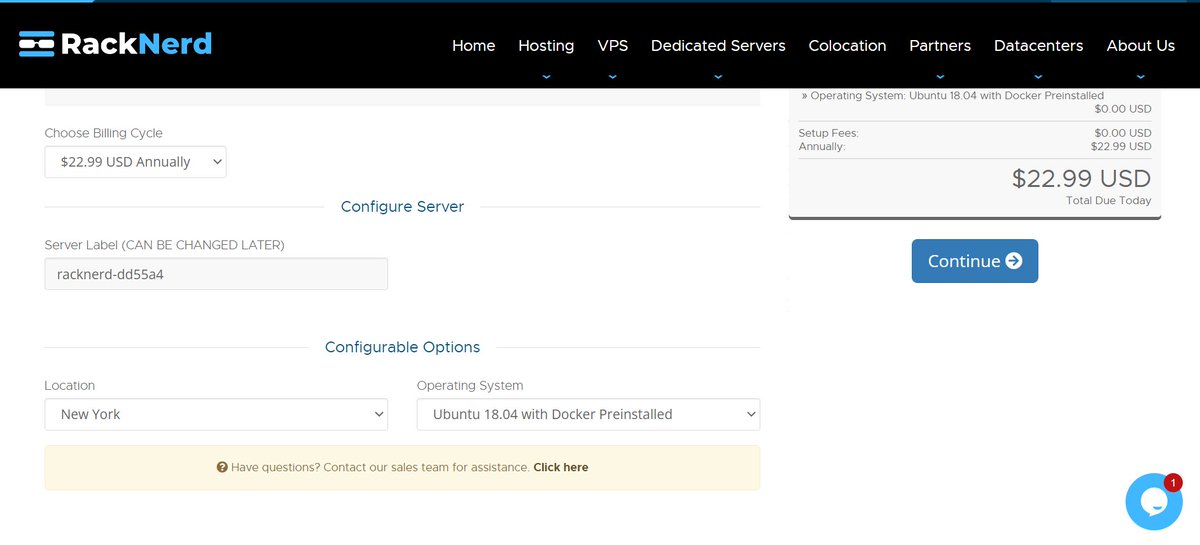The width and height of the screenshot is (1200, 545).
Task: Click the 'Total Due Today' caption
Action: pos(1108,201)
